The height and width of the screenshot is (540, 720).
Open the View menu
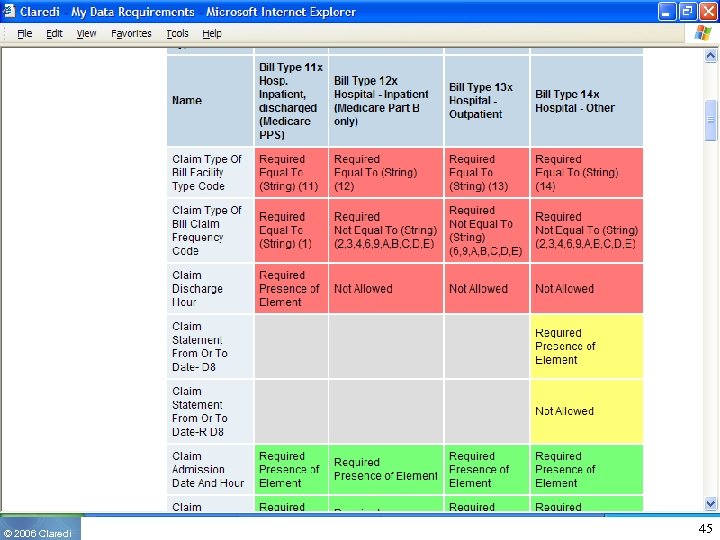coord(86,34)
